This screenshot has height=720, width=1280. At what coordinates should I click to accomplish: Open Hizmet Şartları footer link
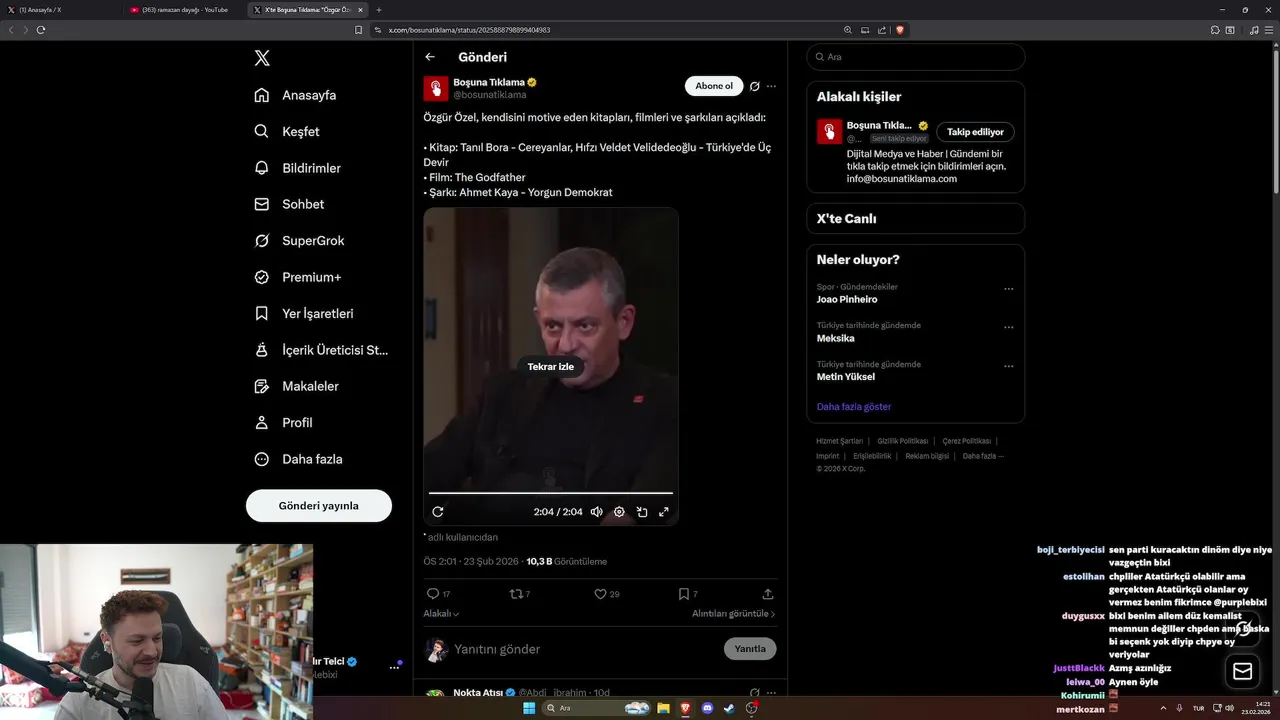click(x=839, y=441)
